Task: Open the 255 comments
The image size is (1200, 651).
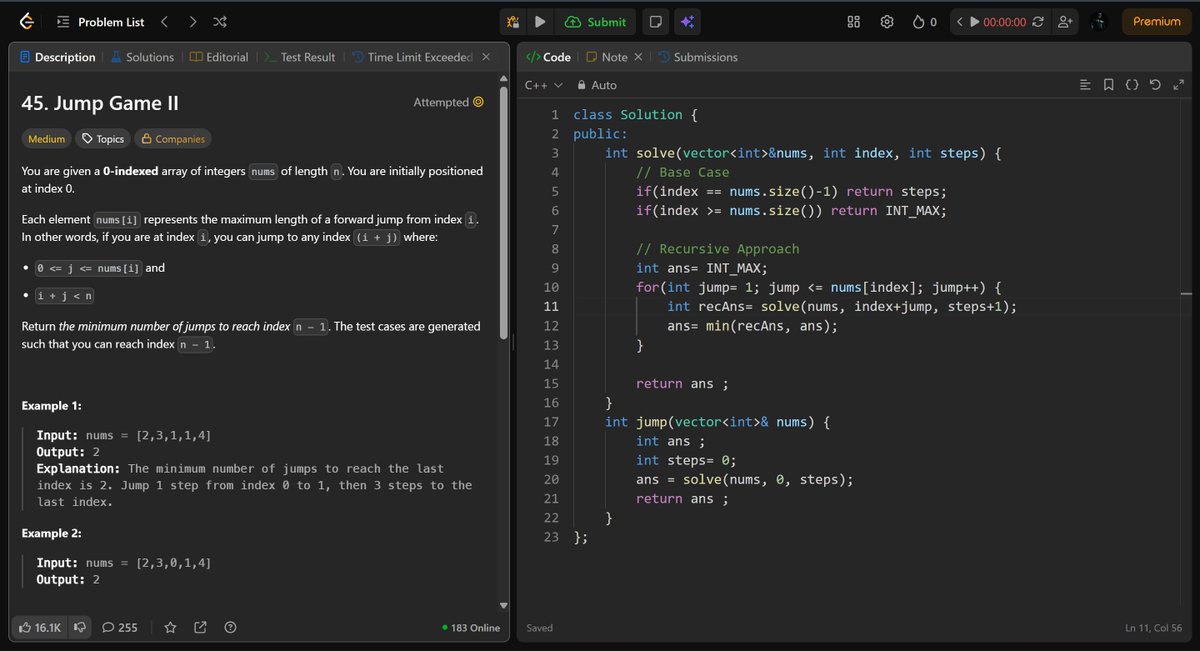Action: (x=120, y=628)
